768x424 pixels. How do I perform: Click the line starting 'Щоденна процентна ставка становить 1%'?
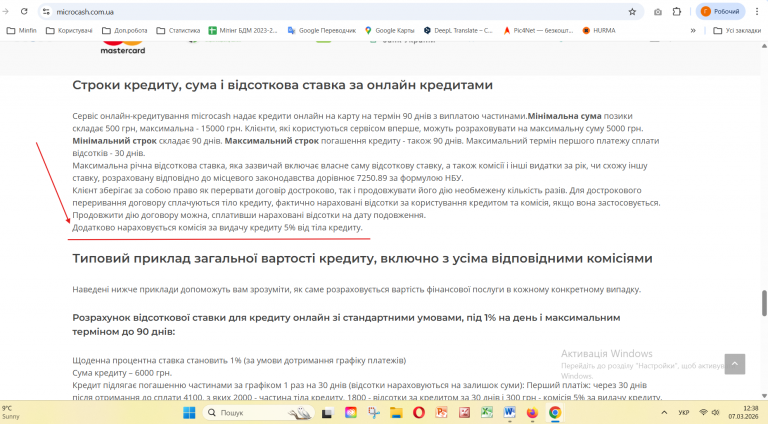(x=239, y=360)
